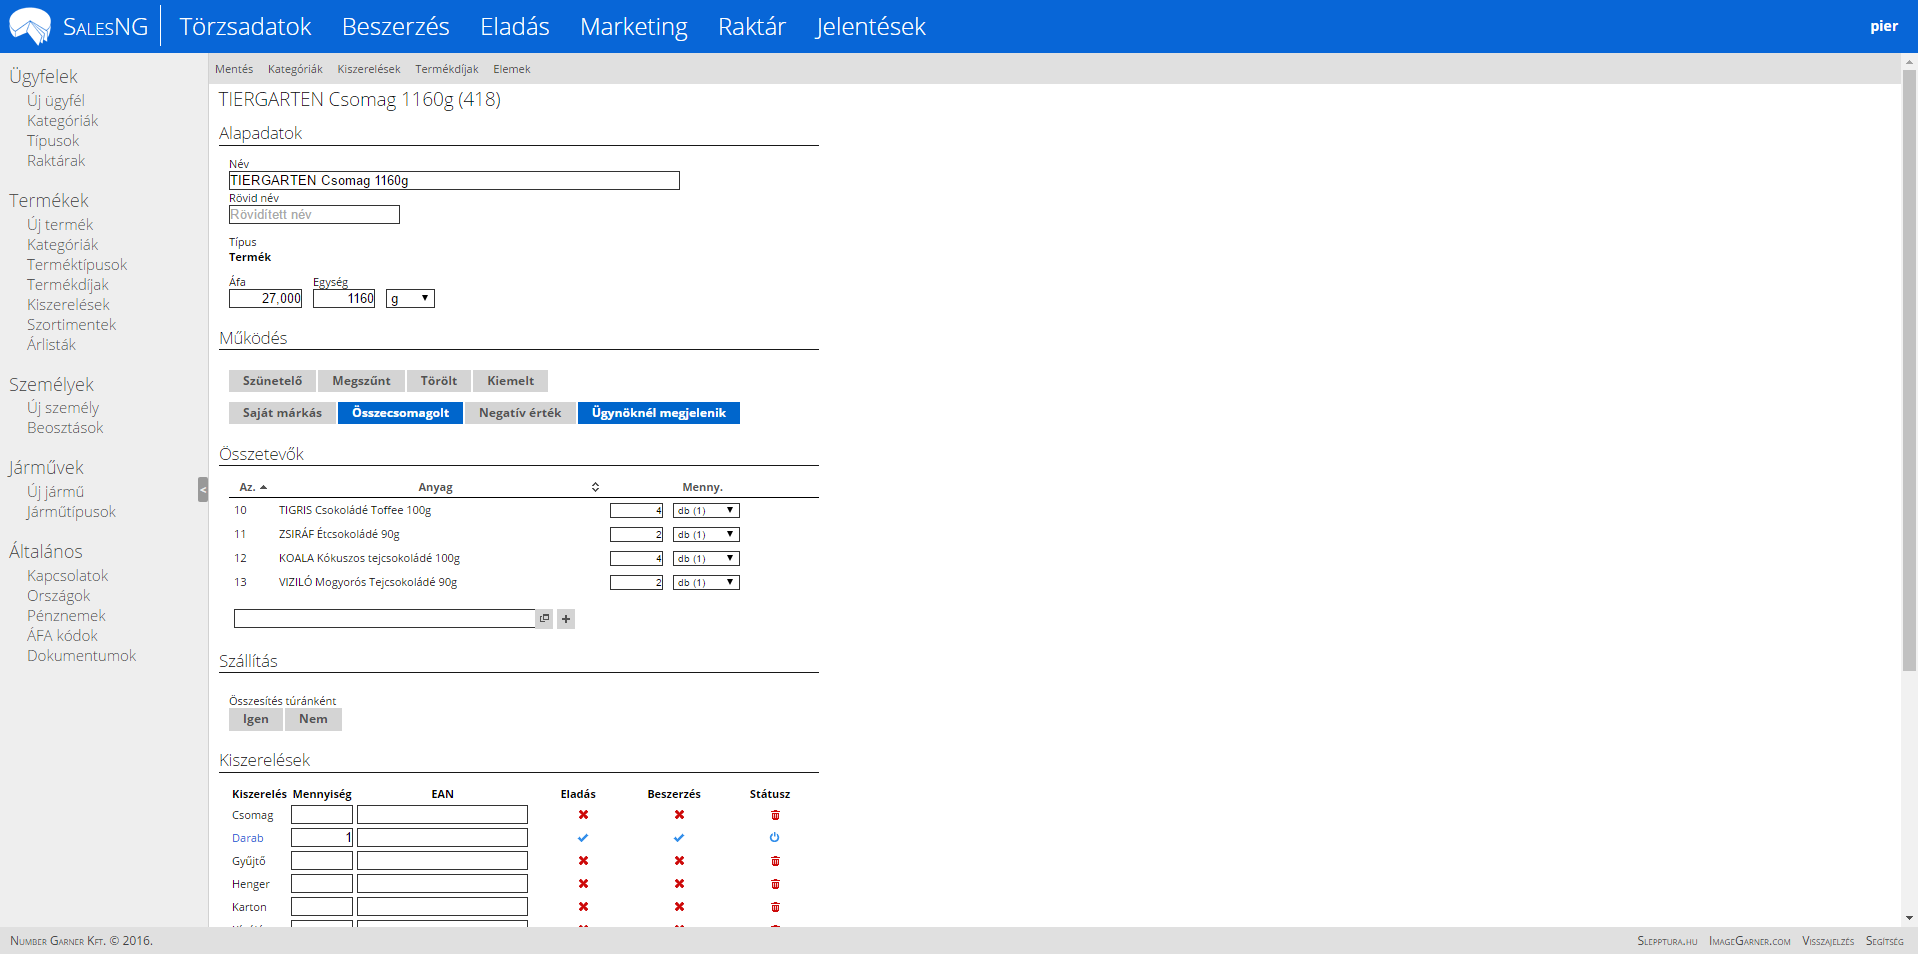The width and height of the screenshot is (1918, 954).
Task: Open the Törzsadatok menu
Action: click(x=245, y=27)
